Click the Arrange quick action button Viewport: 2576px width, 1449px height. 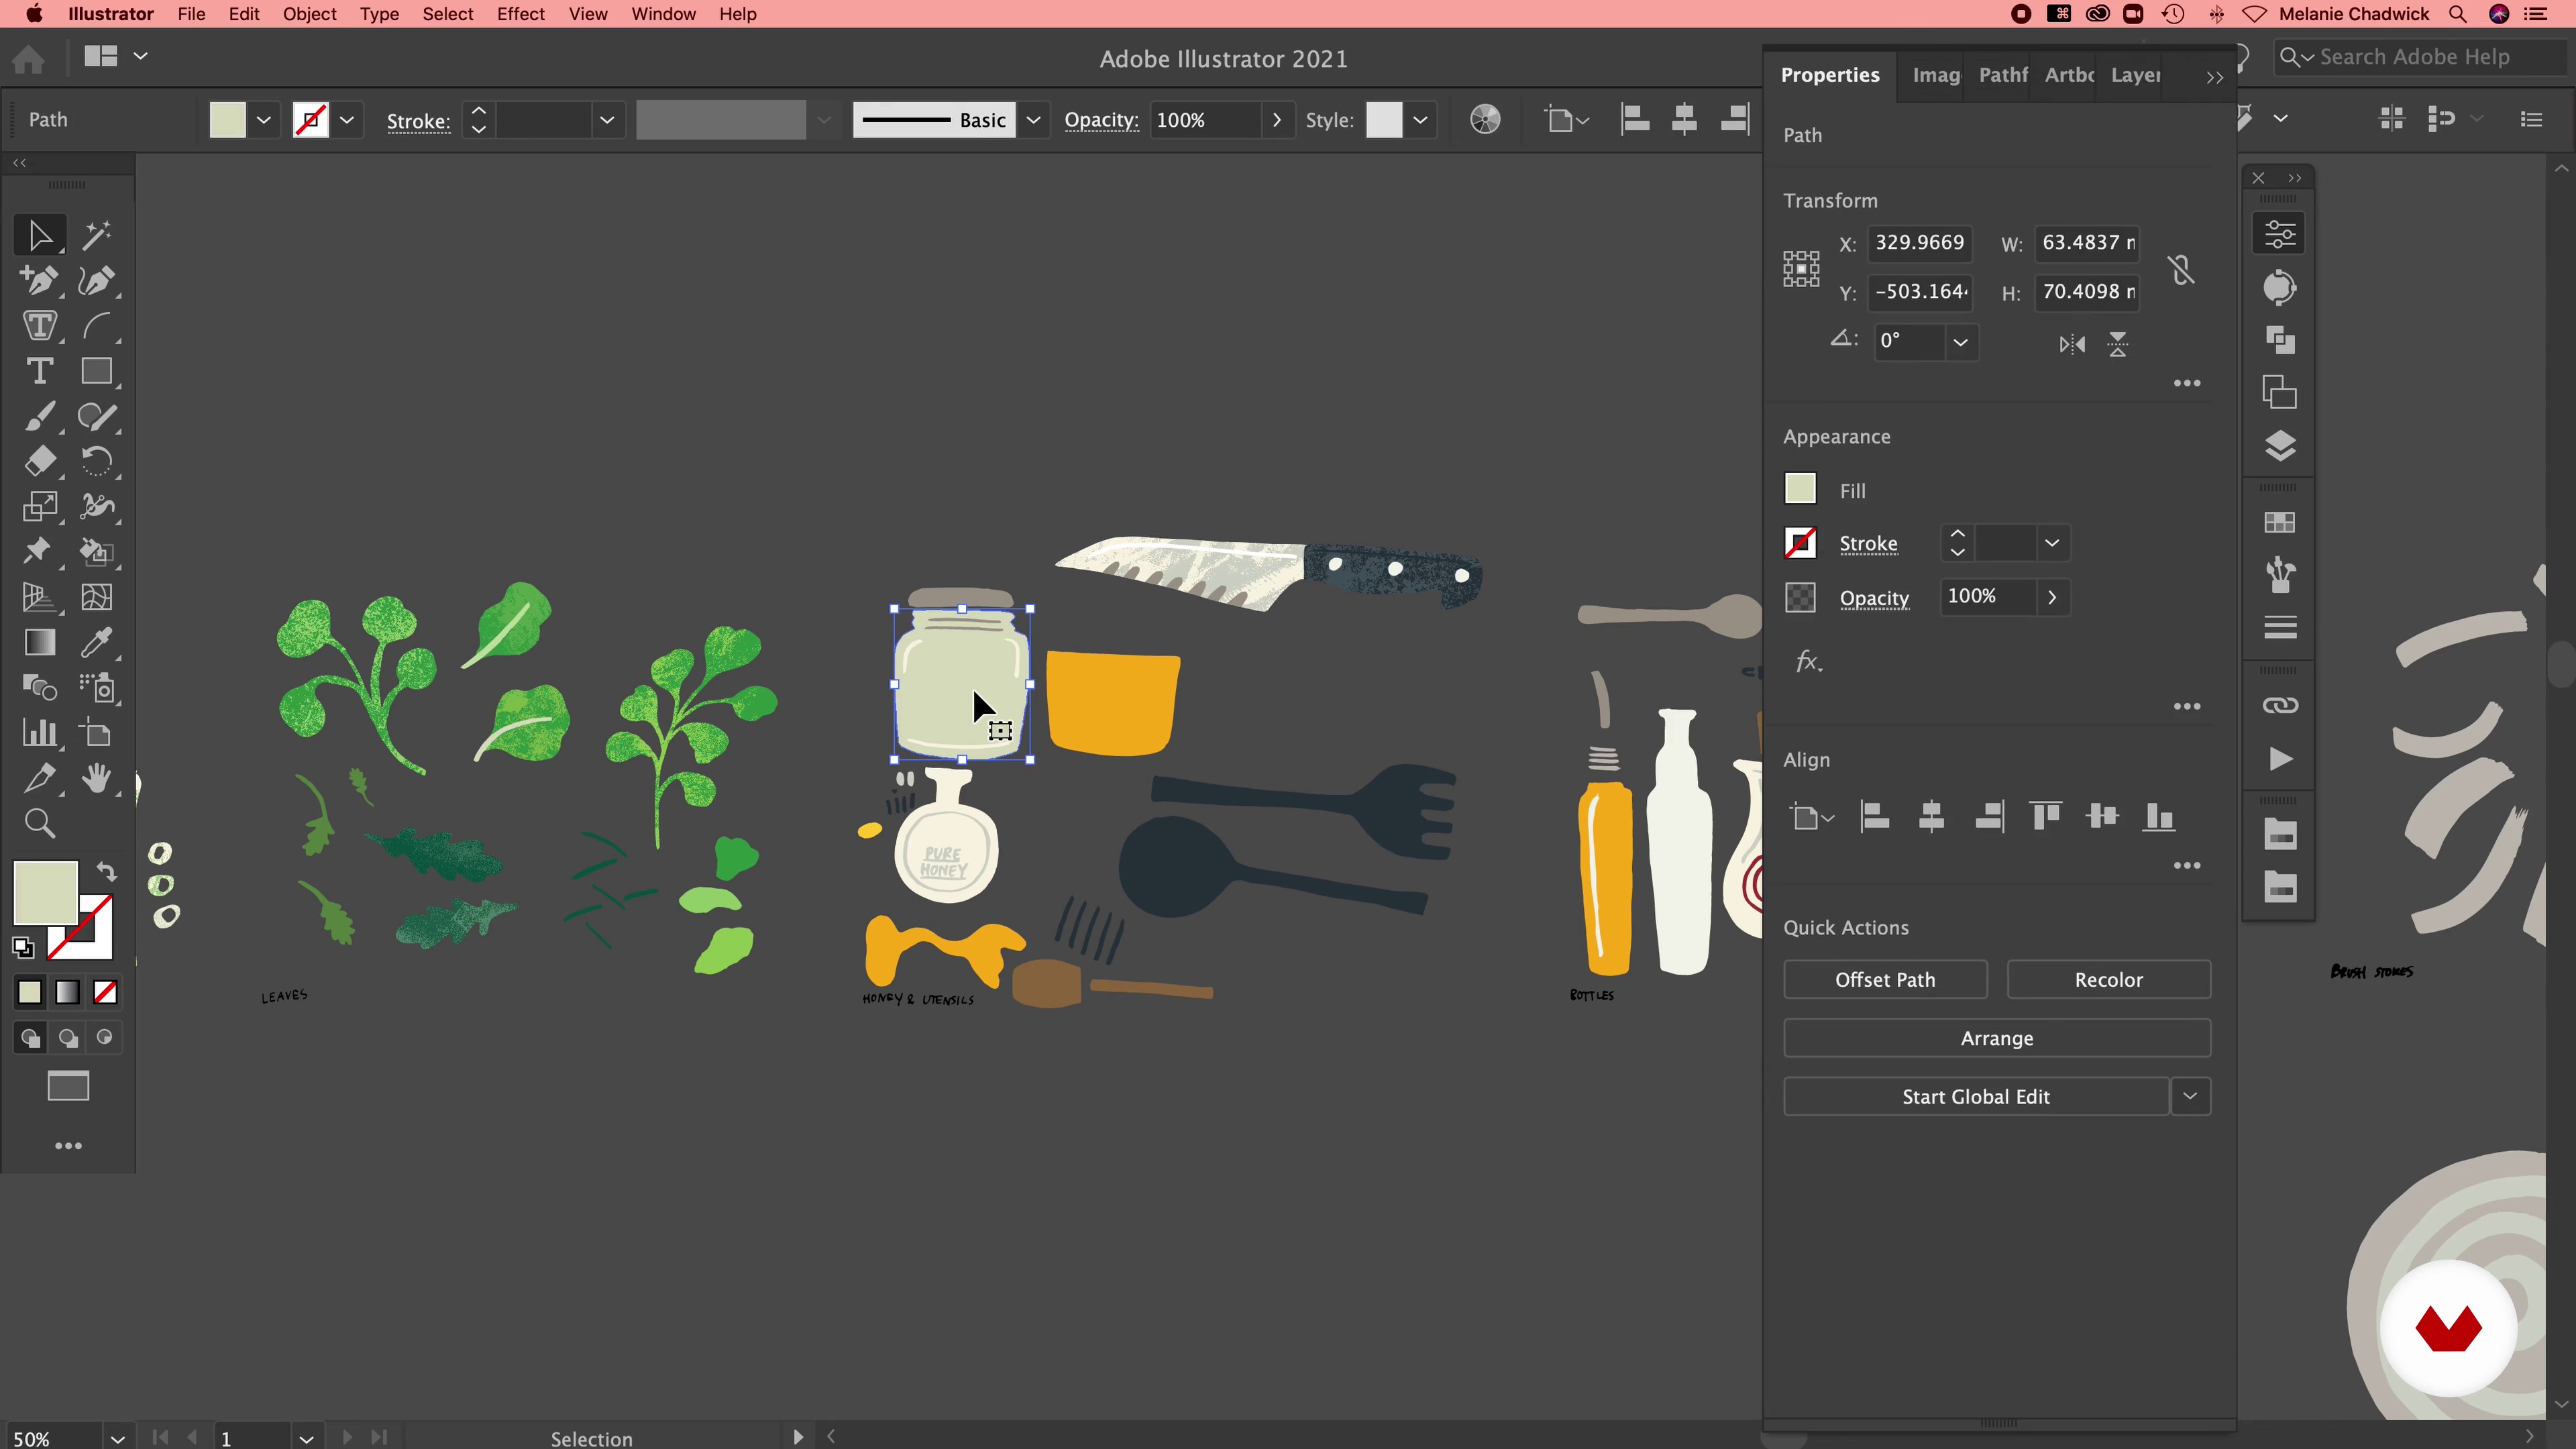(x=1996, y=1038)
